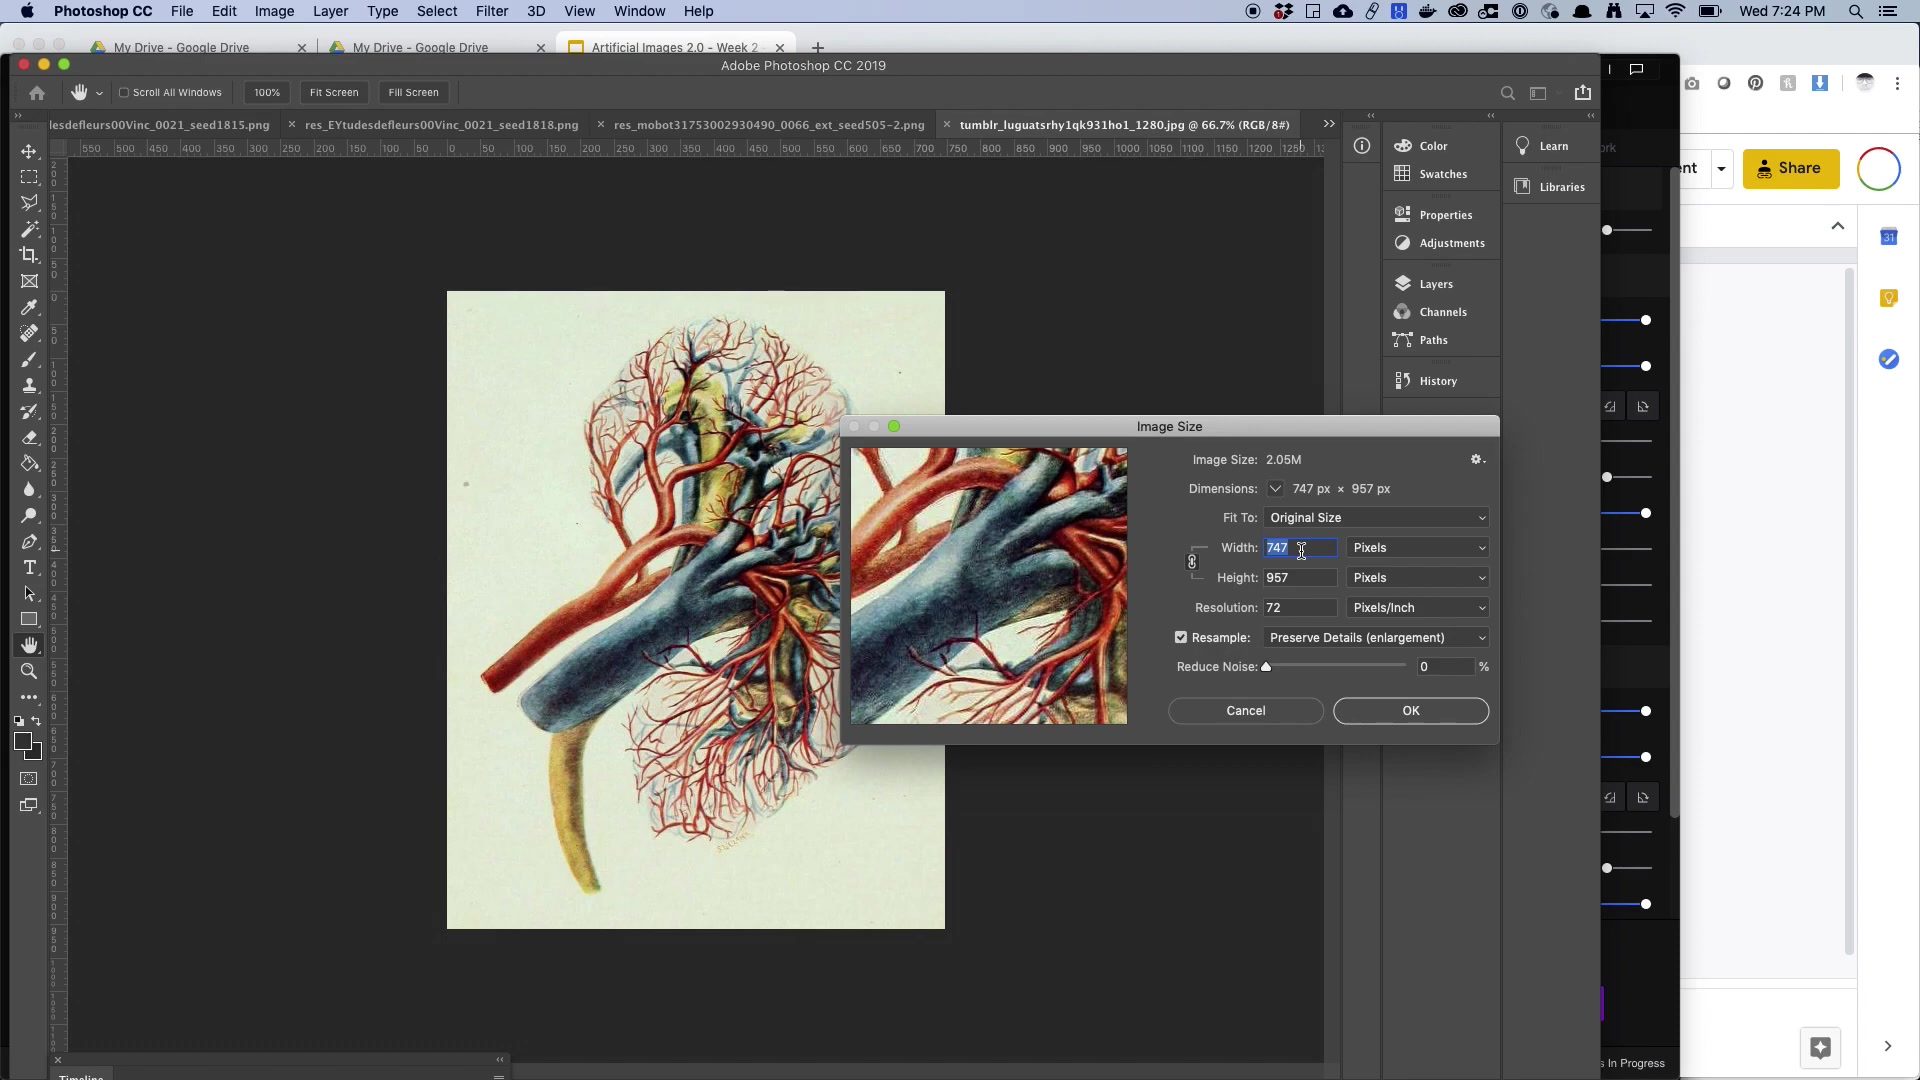1920x1080 pixels.
Task: Click the Resolution input field
Action: 1300,607
